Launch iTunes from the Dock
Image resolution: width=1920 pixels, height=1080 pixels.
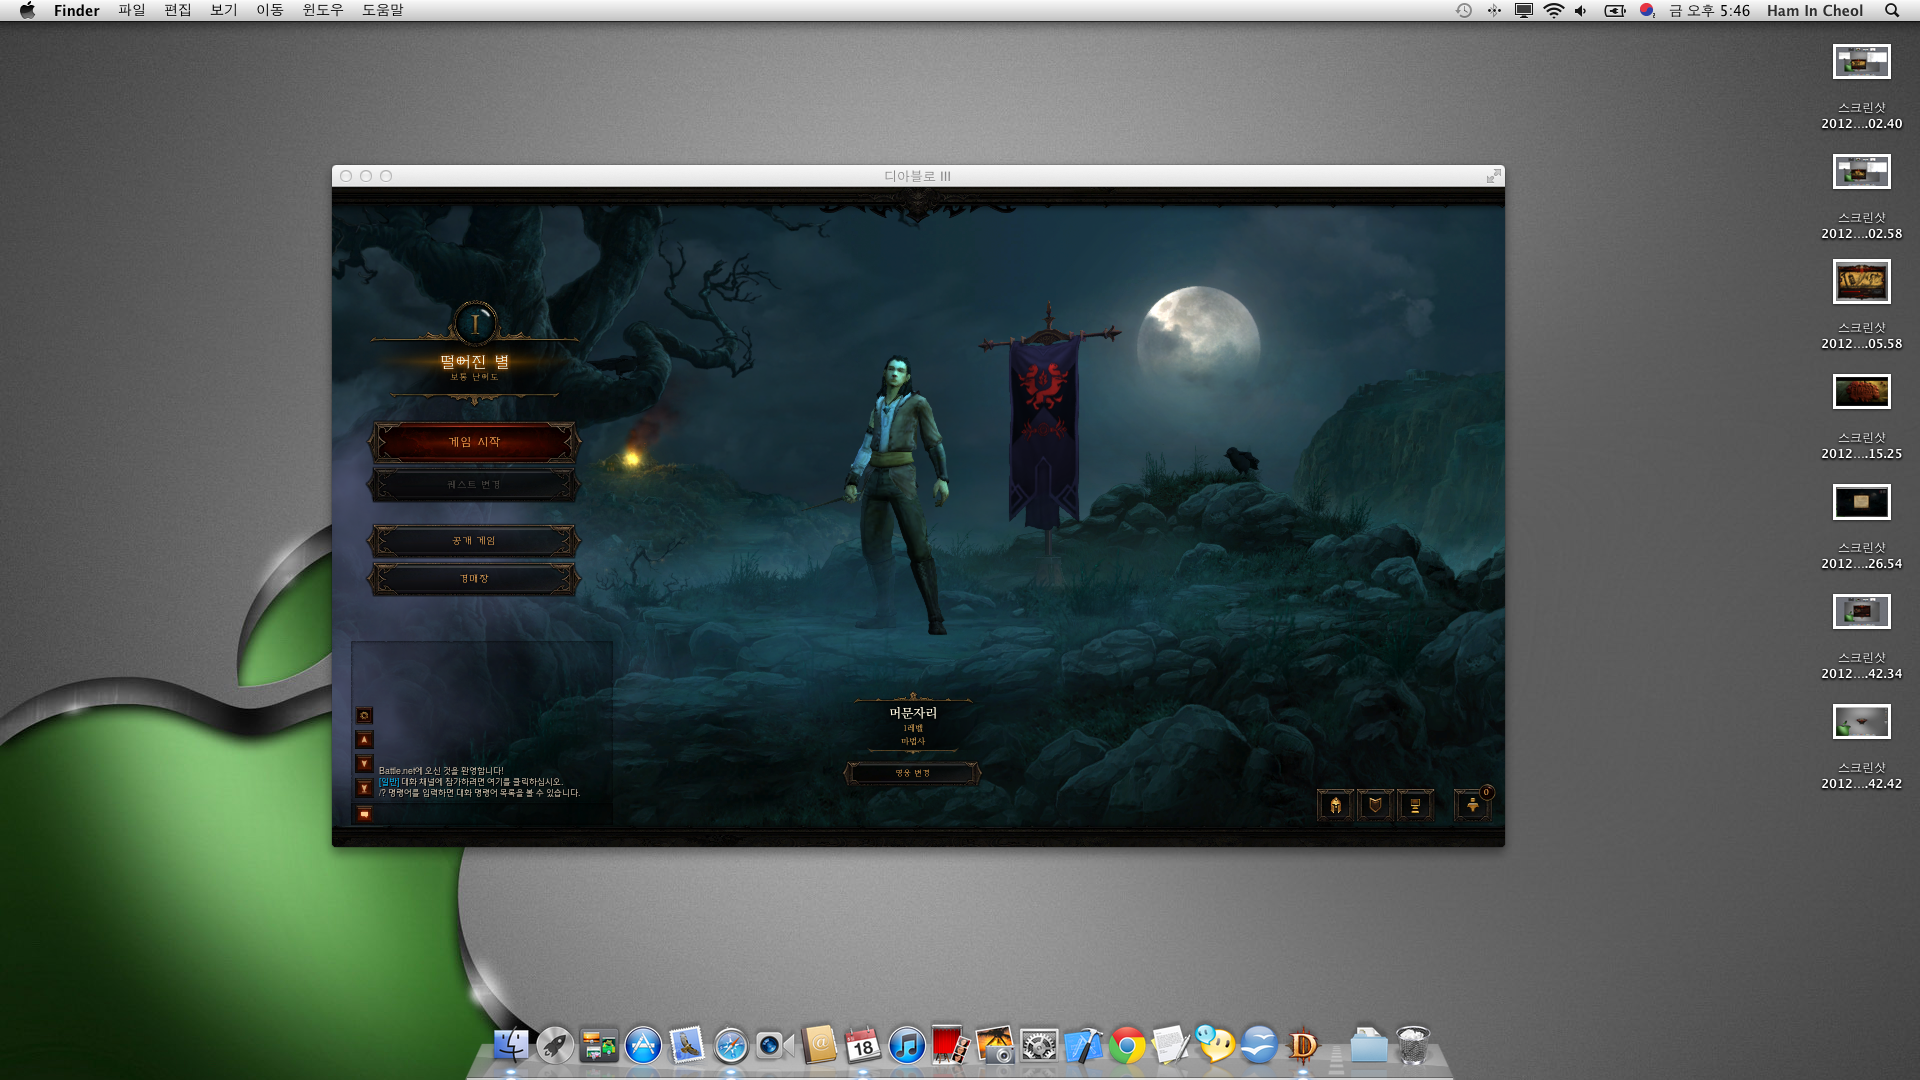tap(907, 1045)
